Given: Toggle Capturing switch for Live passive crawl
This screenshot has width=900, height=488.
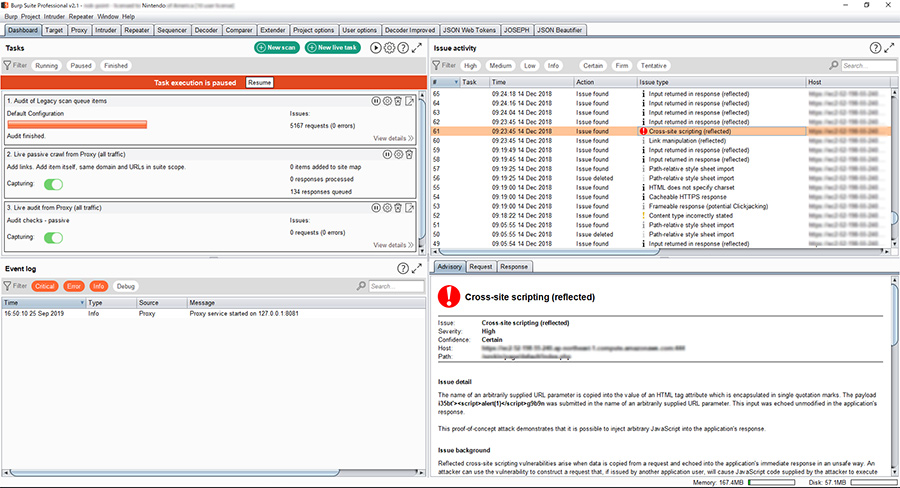Looking at the screenshot, I should click(53, 184).
